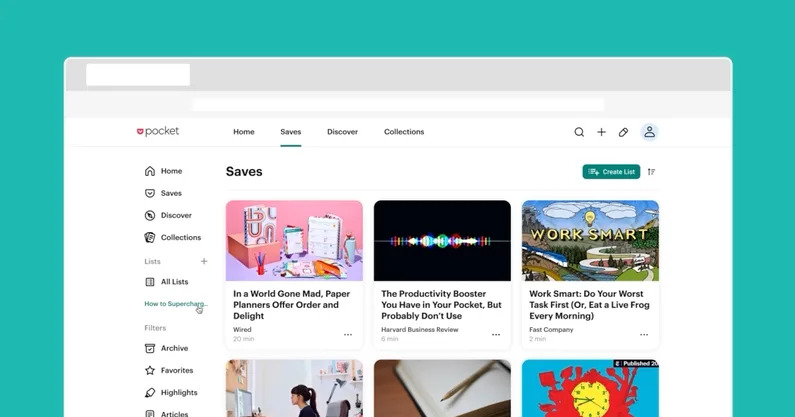Click the paper planners pink thumbnail
The width and height of the screenshot is (795, 417).
click(x=294, y=240)
